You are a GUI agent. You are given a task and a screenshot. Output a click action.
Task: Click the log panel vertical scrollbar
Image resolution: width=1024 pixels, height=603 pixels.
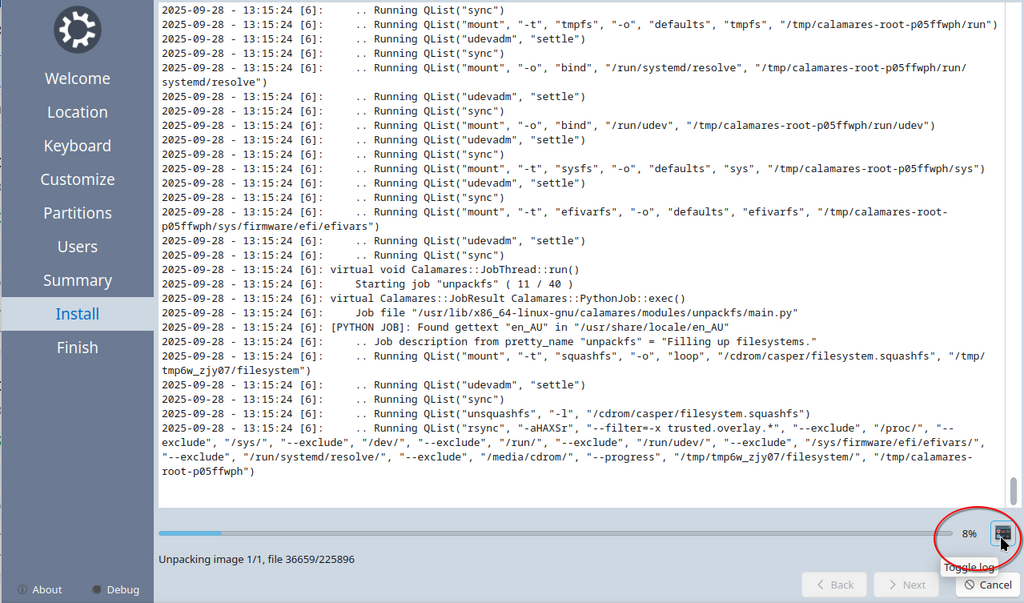click(1014, 255)
